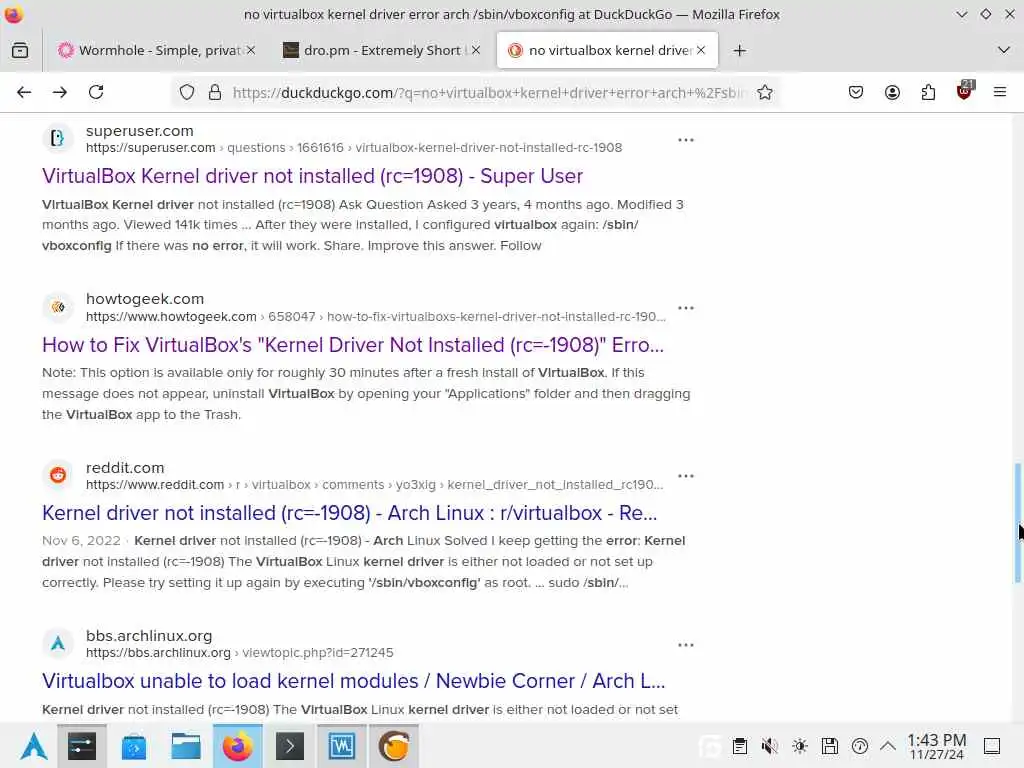
Task: Expand the hidden system tray icons arrow
Action: coord(888,746)
